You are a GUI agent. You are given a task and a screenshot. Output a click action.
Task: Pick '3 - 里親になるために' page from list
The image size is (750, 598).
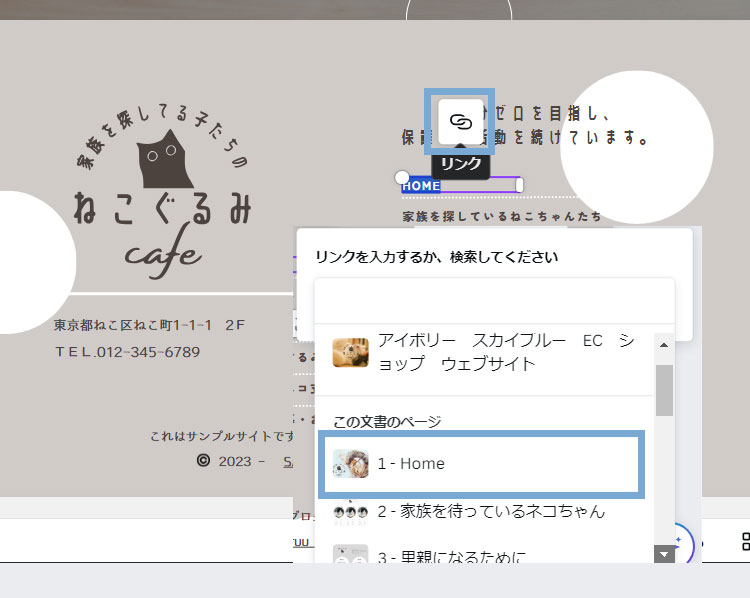point(480,556)
